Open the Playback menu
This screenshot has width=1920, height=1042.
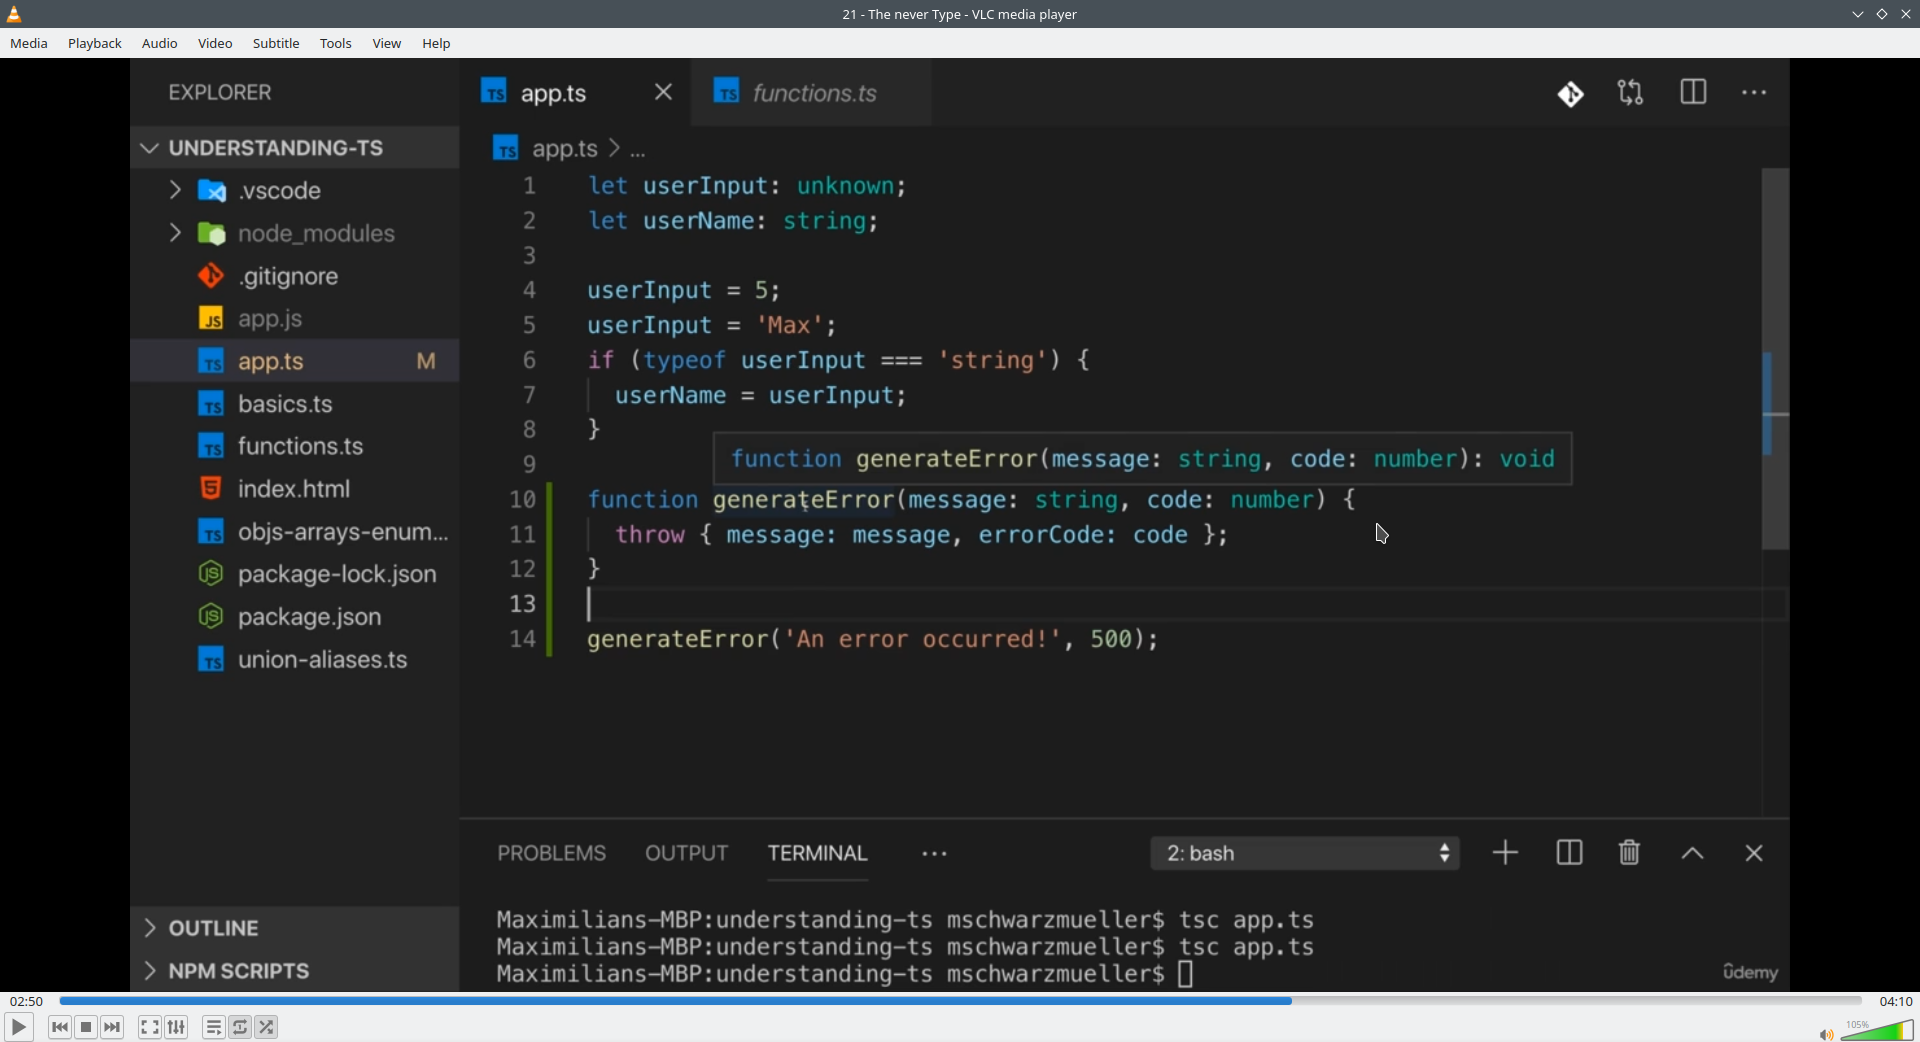point(95,44)
